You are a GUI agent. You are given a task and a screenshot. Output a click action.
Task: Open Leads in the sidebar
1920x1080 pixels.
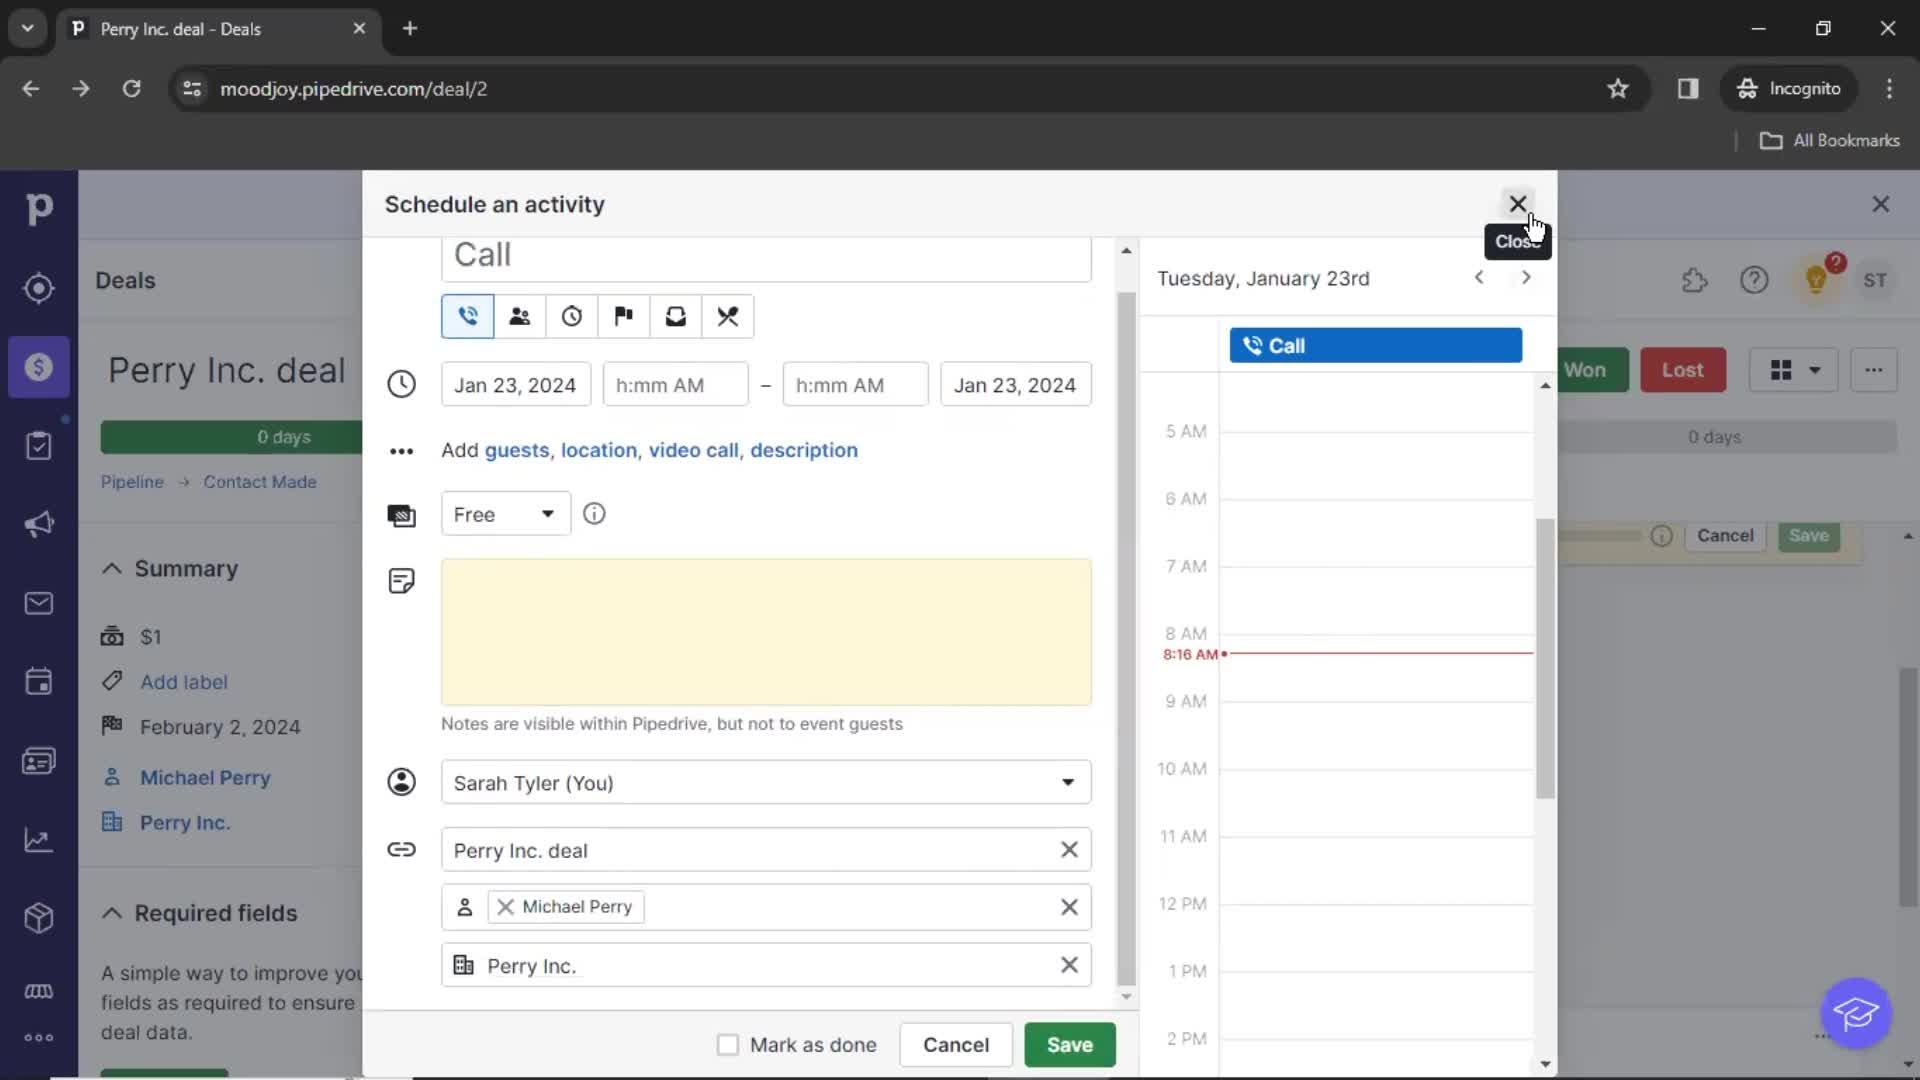[x=39, y=288]
